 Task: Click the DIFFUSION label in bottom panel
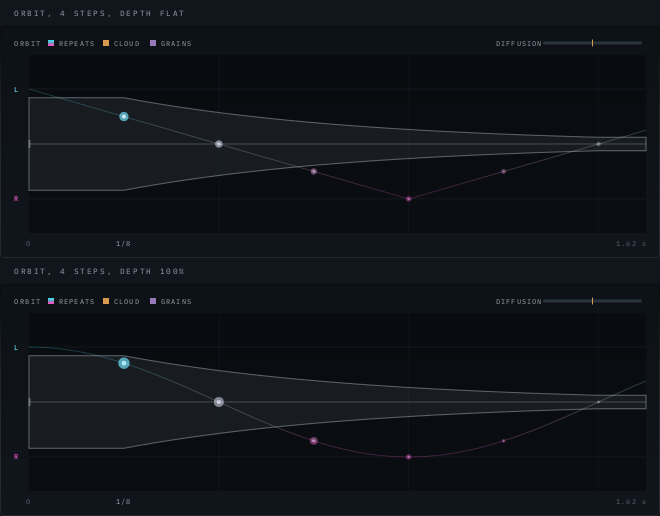click(x=519, y=301)
